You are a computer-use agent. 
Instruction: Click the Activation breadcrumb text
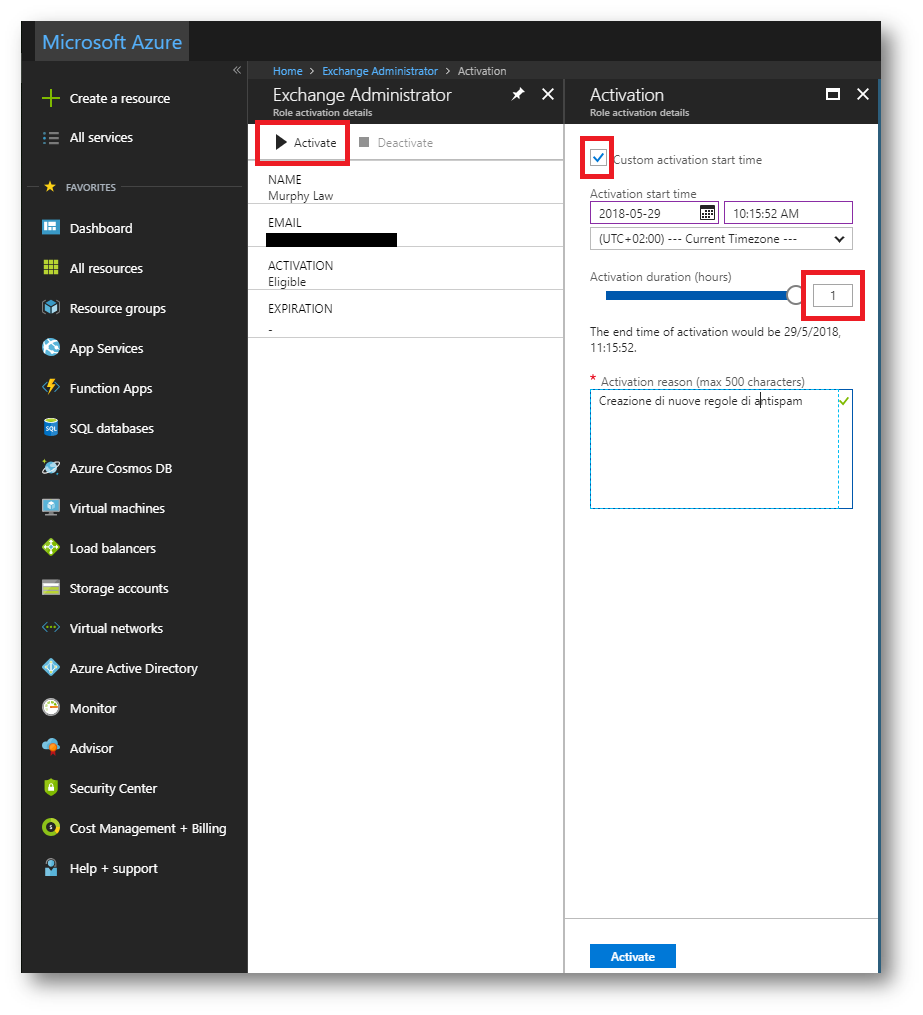pos(482,71)
